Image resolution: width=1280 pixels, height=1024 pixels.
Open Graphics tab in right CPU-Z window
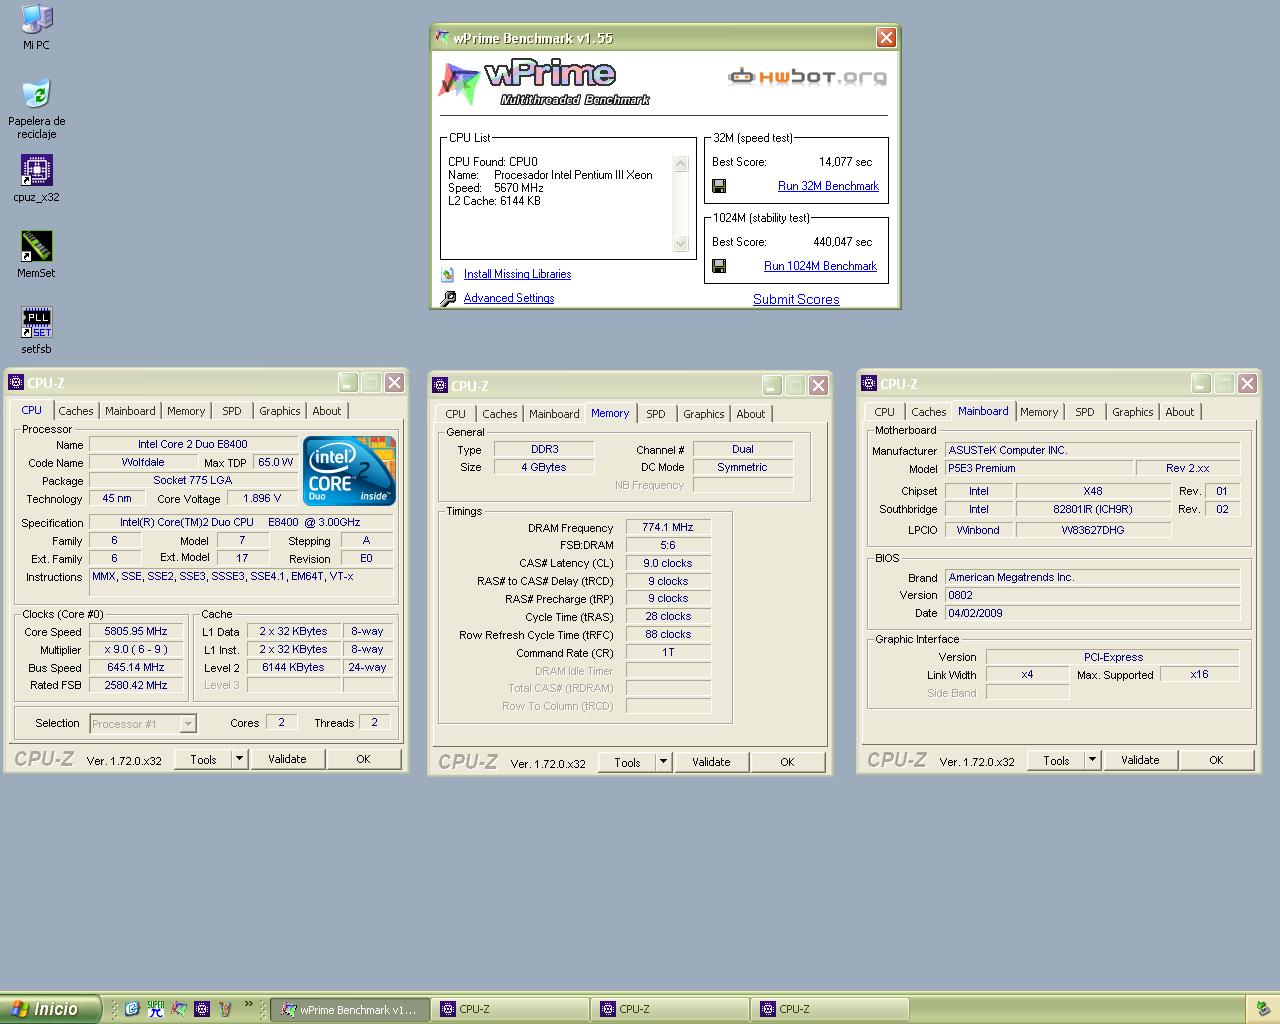click(x=1132, y=412)
